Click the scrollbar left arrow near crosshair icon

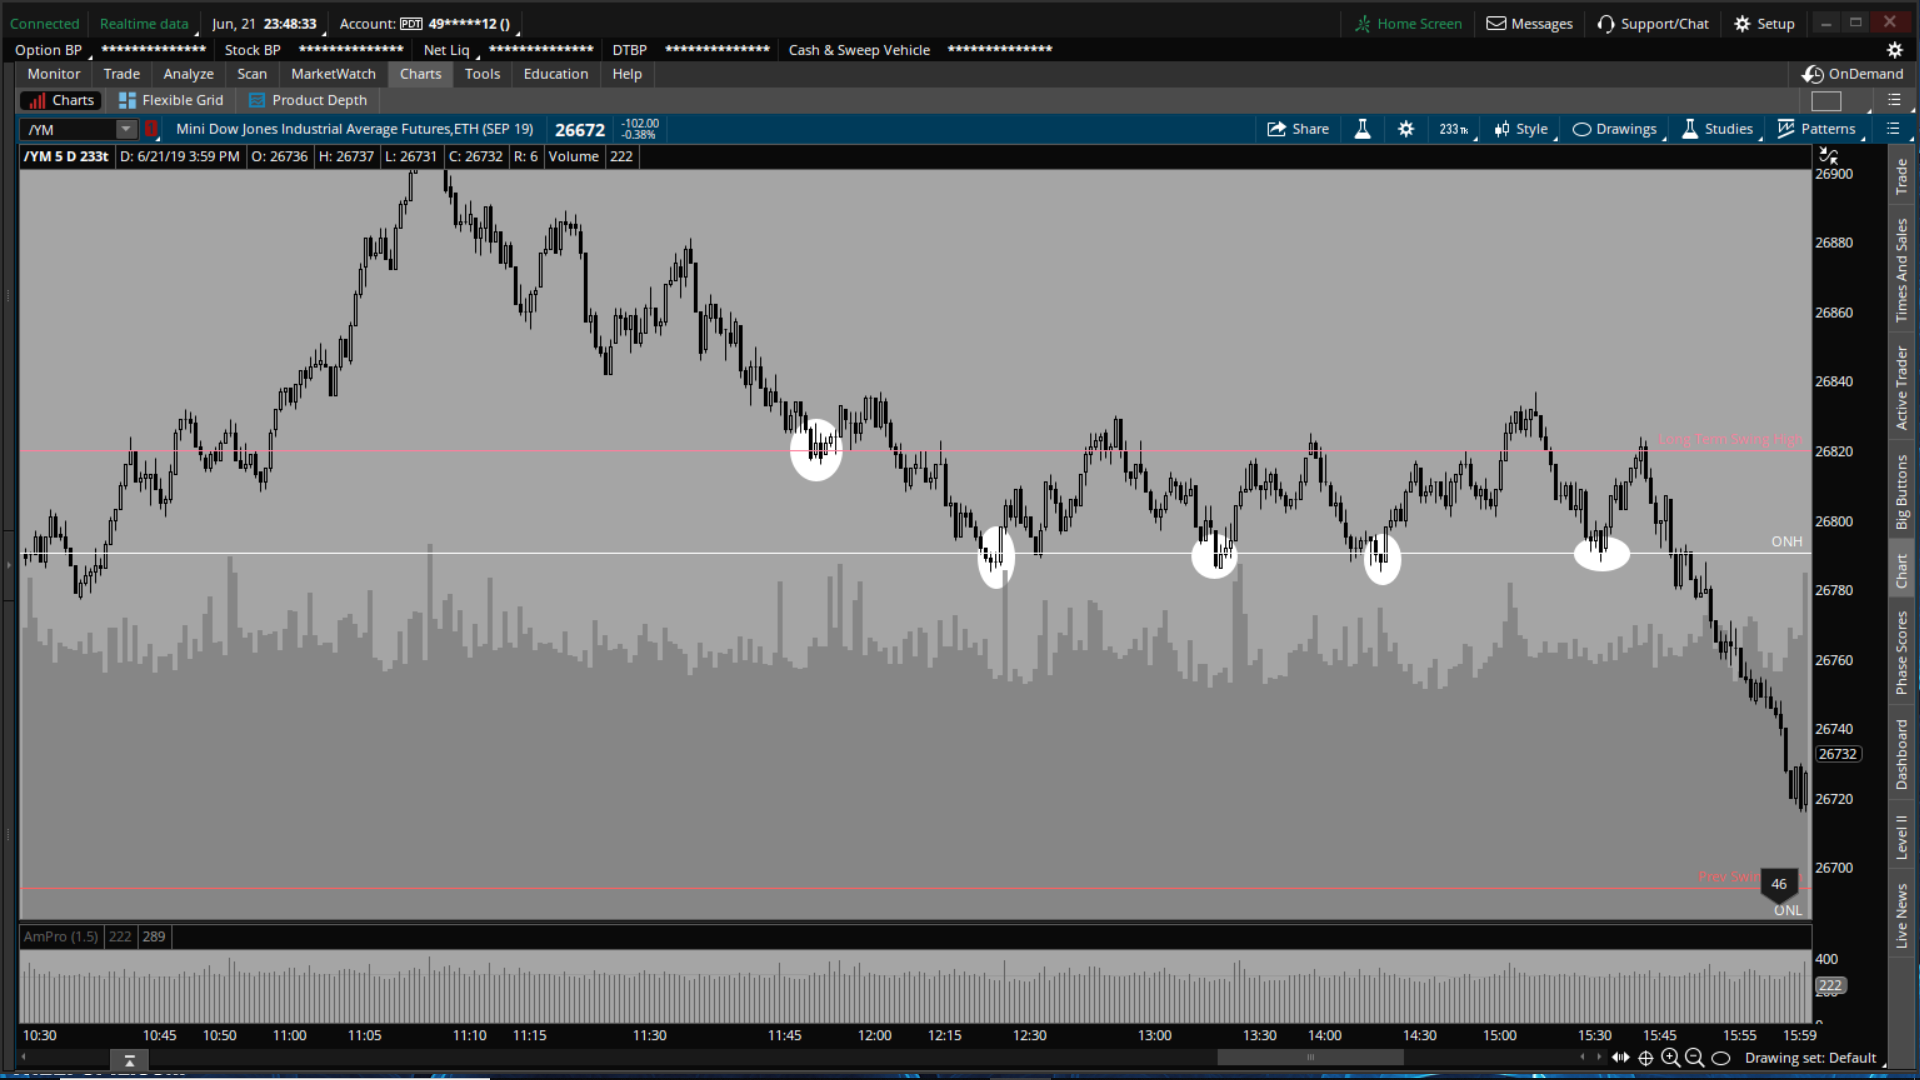pyautogui.click(x=1582, y=1058)
